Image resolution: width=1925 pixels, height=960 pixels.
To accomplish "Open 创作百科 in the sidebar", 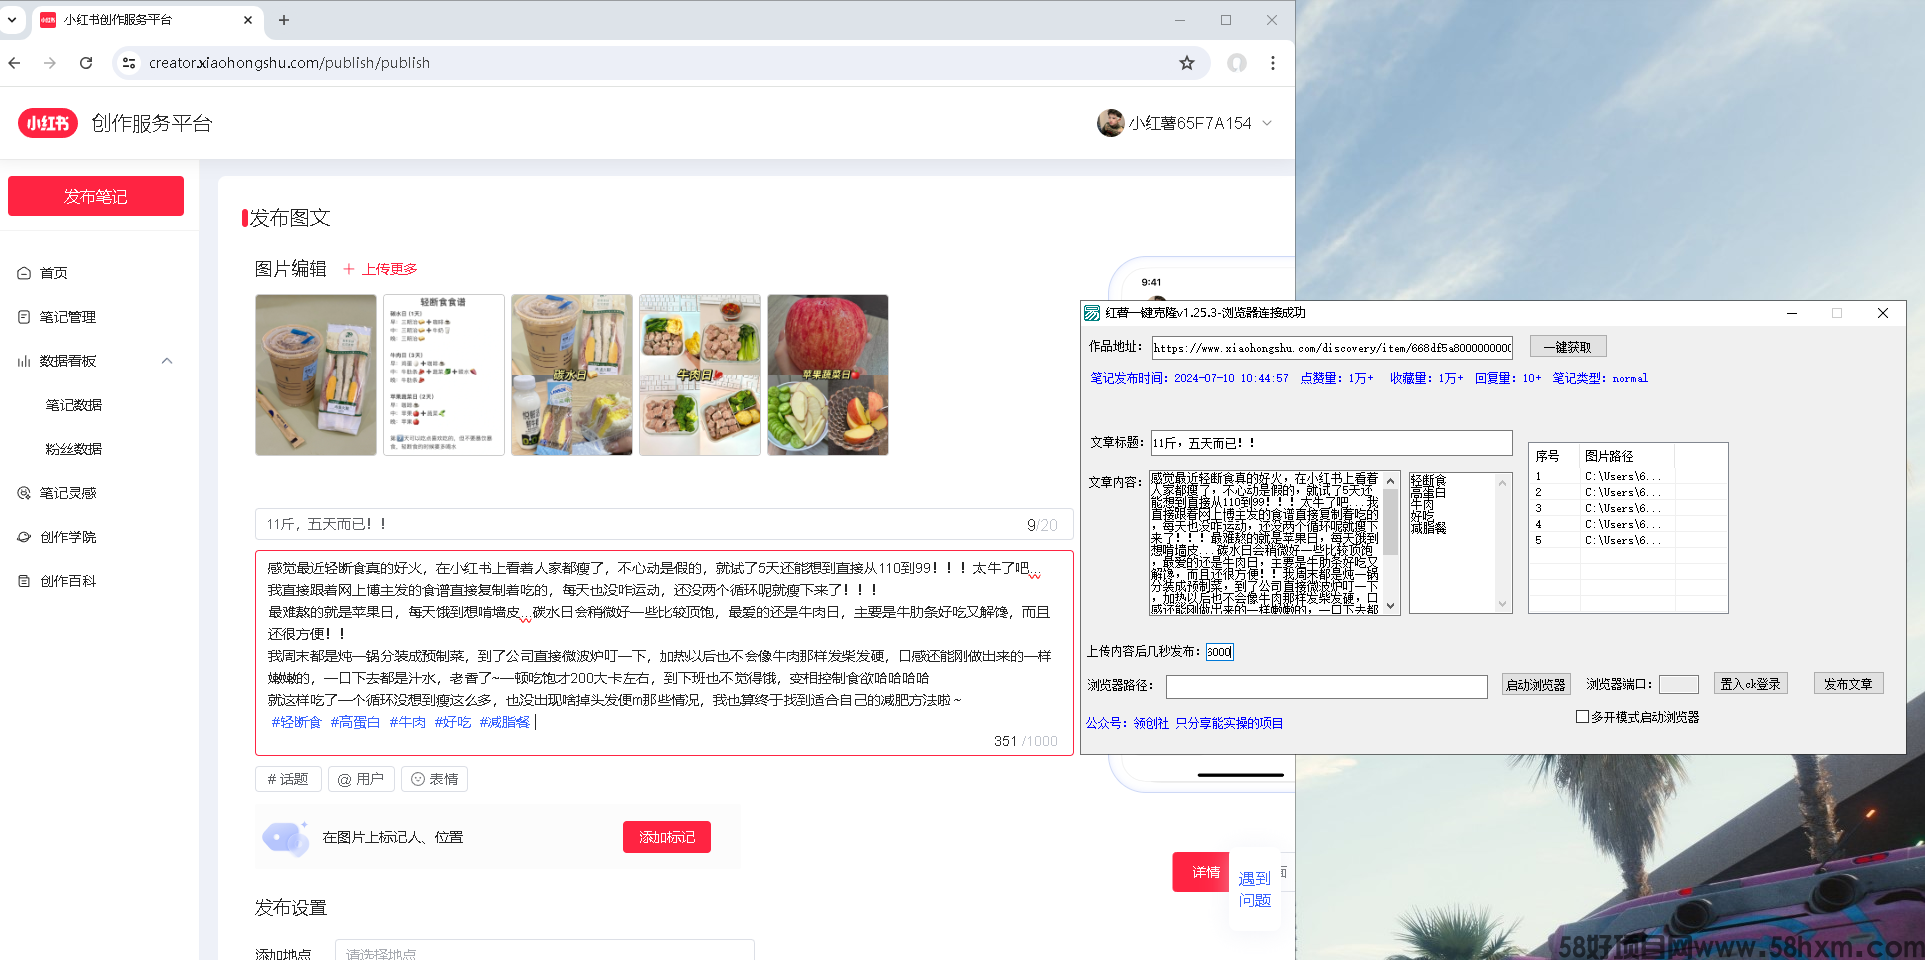I will [x=68, y=581].
